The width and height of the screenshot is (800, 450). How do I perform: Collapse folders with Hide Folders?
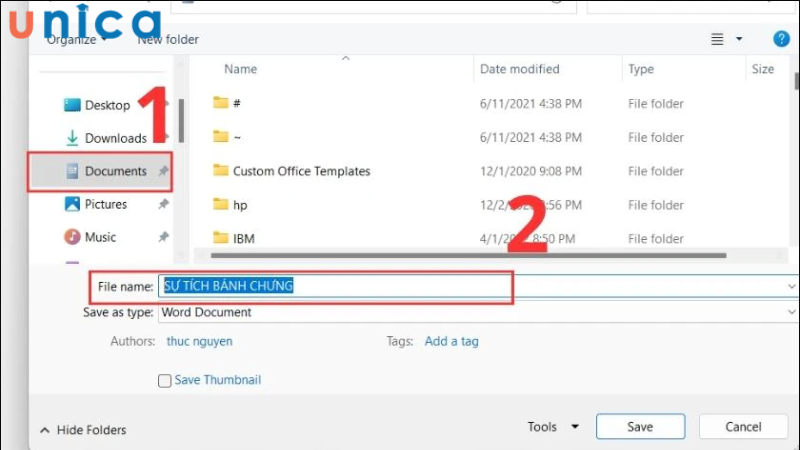click(x=84, y=430)
